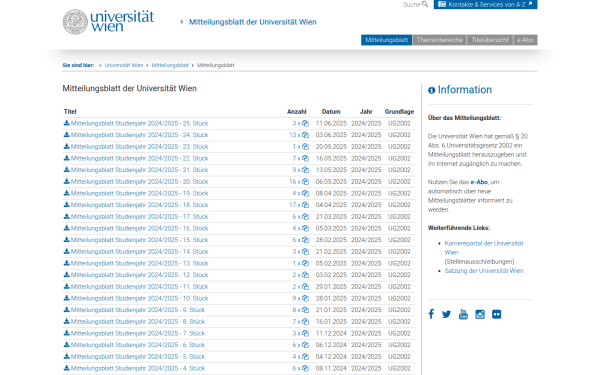The width and height of the screenshot is (600, 375).
Task: Open the search magnifier icon
Action: point(425,4)
